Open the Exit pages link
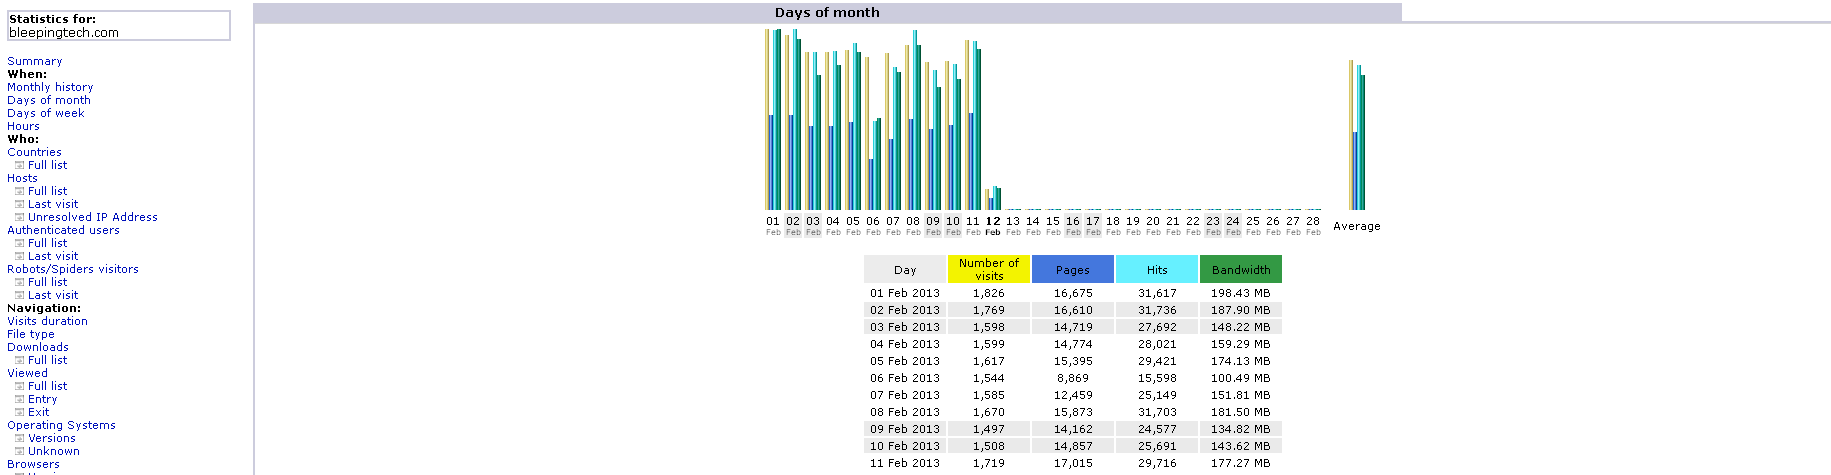Image resolution: width=1831 pixels, height=475 pixels. 38,412
